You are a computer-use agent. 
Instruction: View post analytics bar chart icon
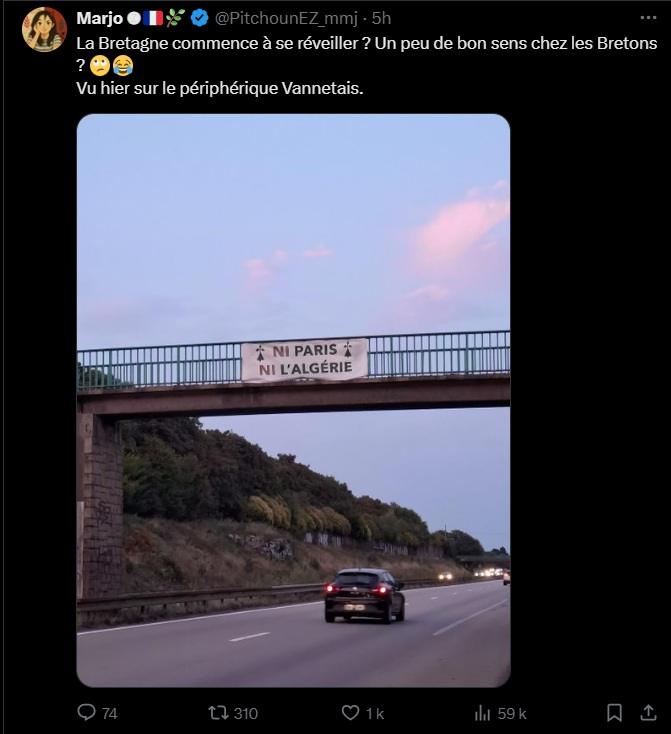(x=482, y=713)
